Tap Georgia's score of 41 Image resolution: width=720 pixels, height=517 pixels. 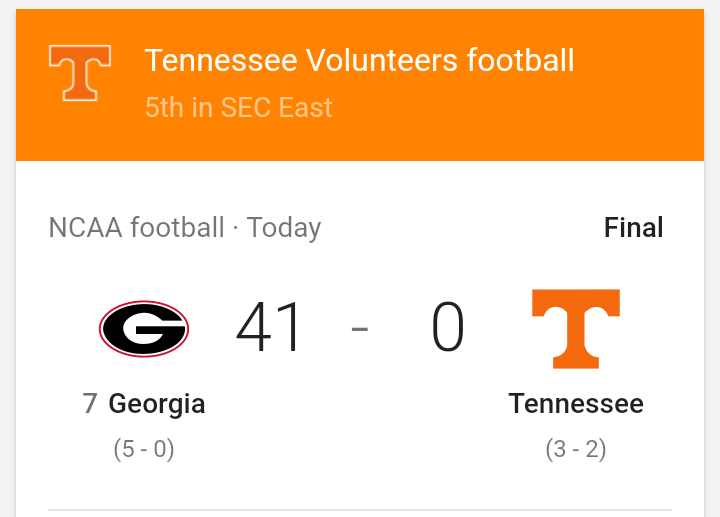click(x=270, y=328)
